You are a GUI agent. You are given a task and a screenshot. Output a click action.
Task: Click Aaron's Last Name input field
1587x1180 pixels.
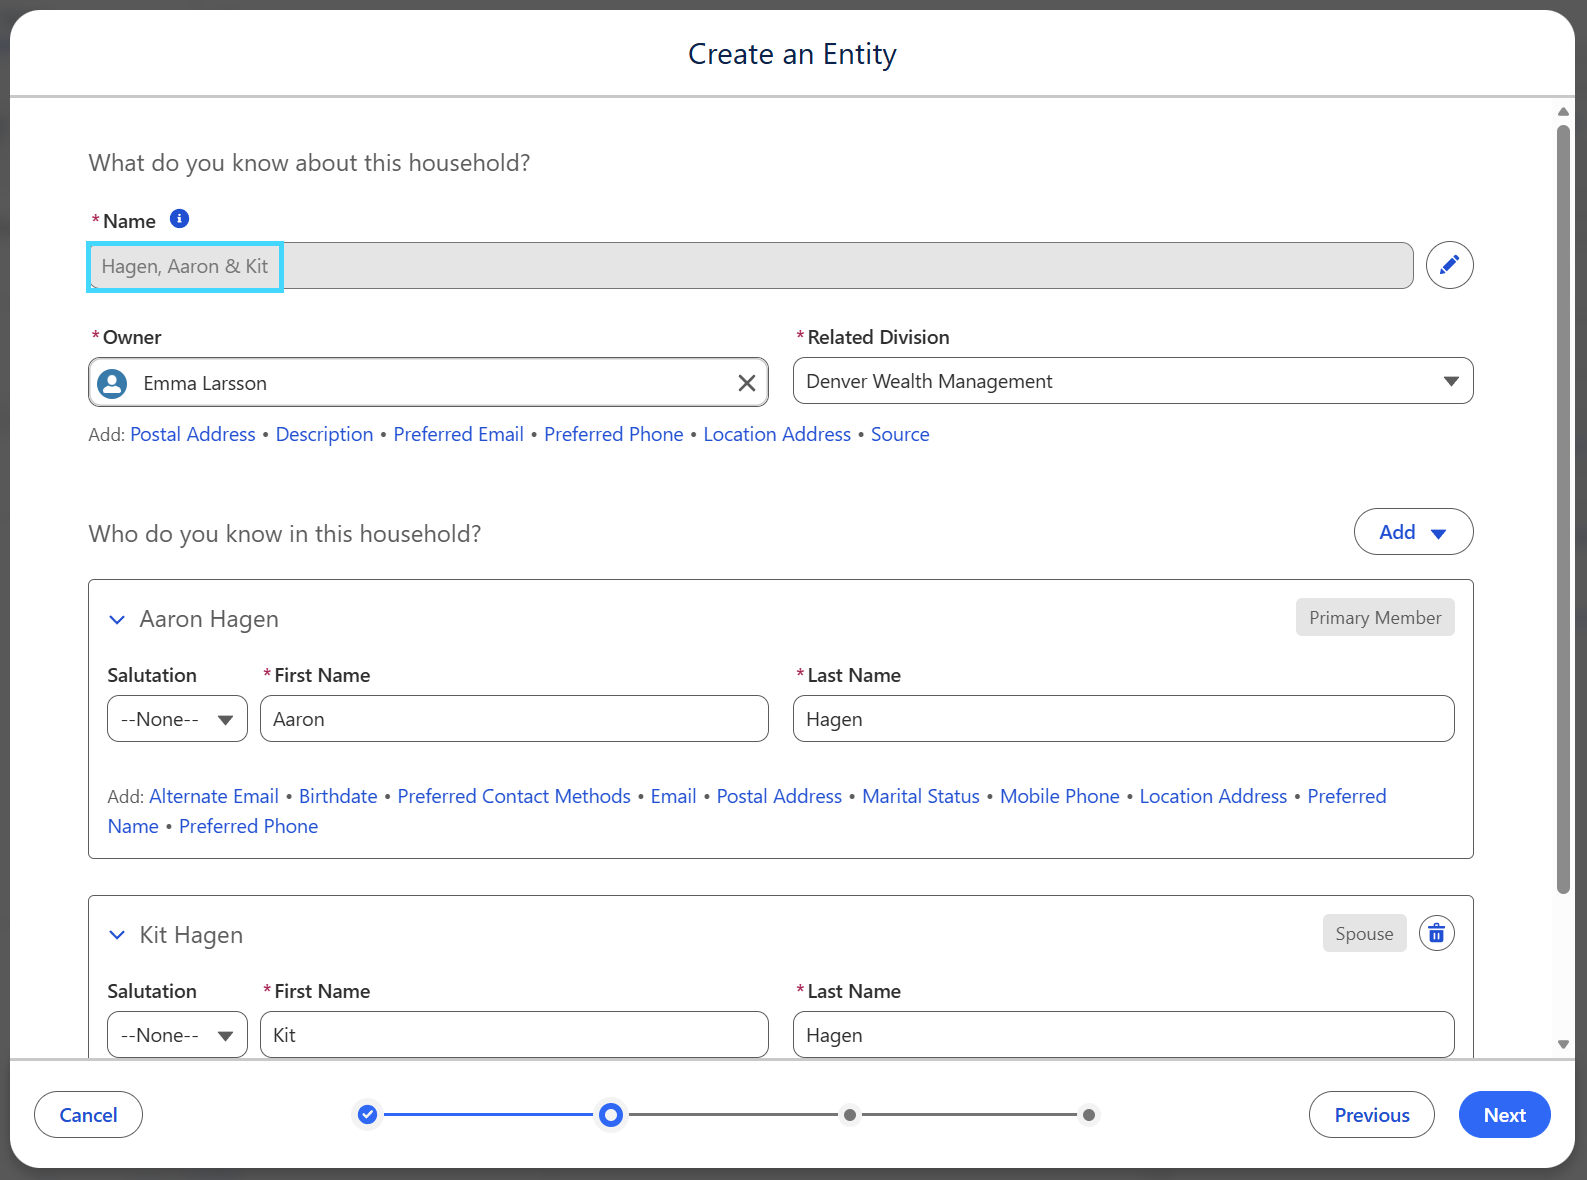[x=1123, y=719]
